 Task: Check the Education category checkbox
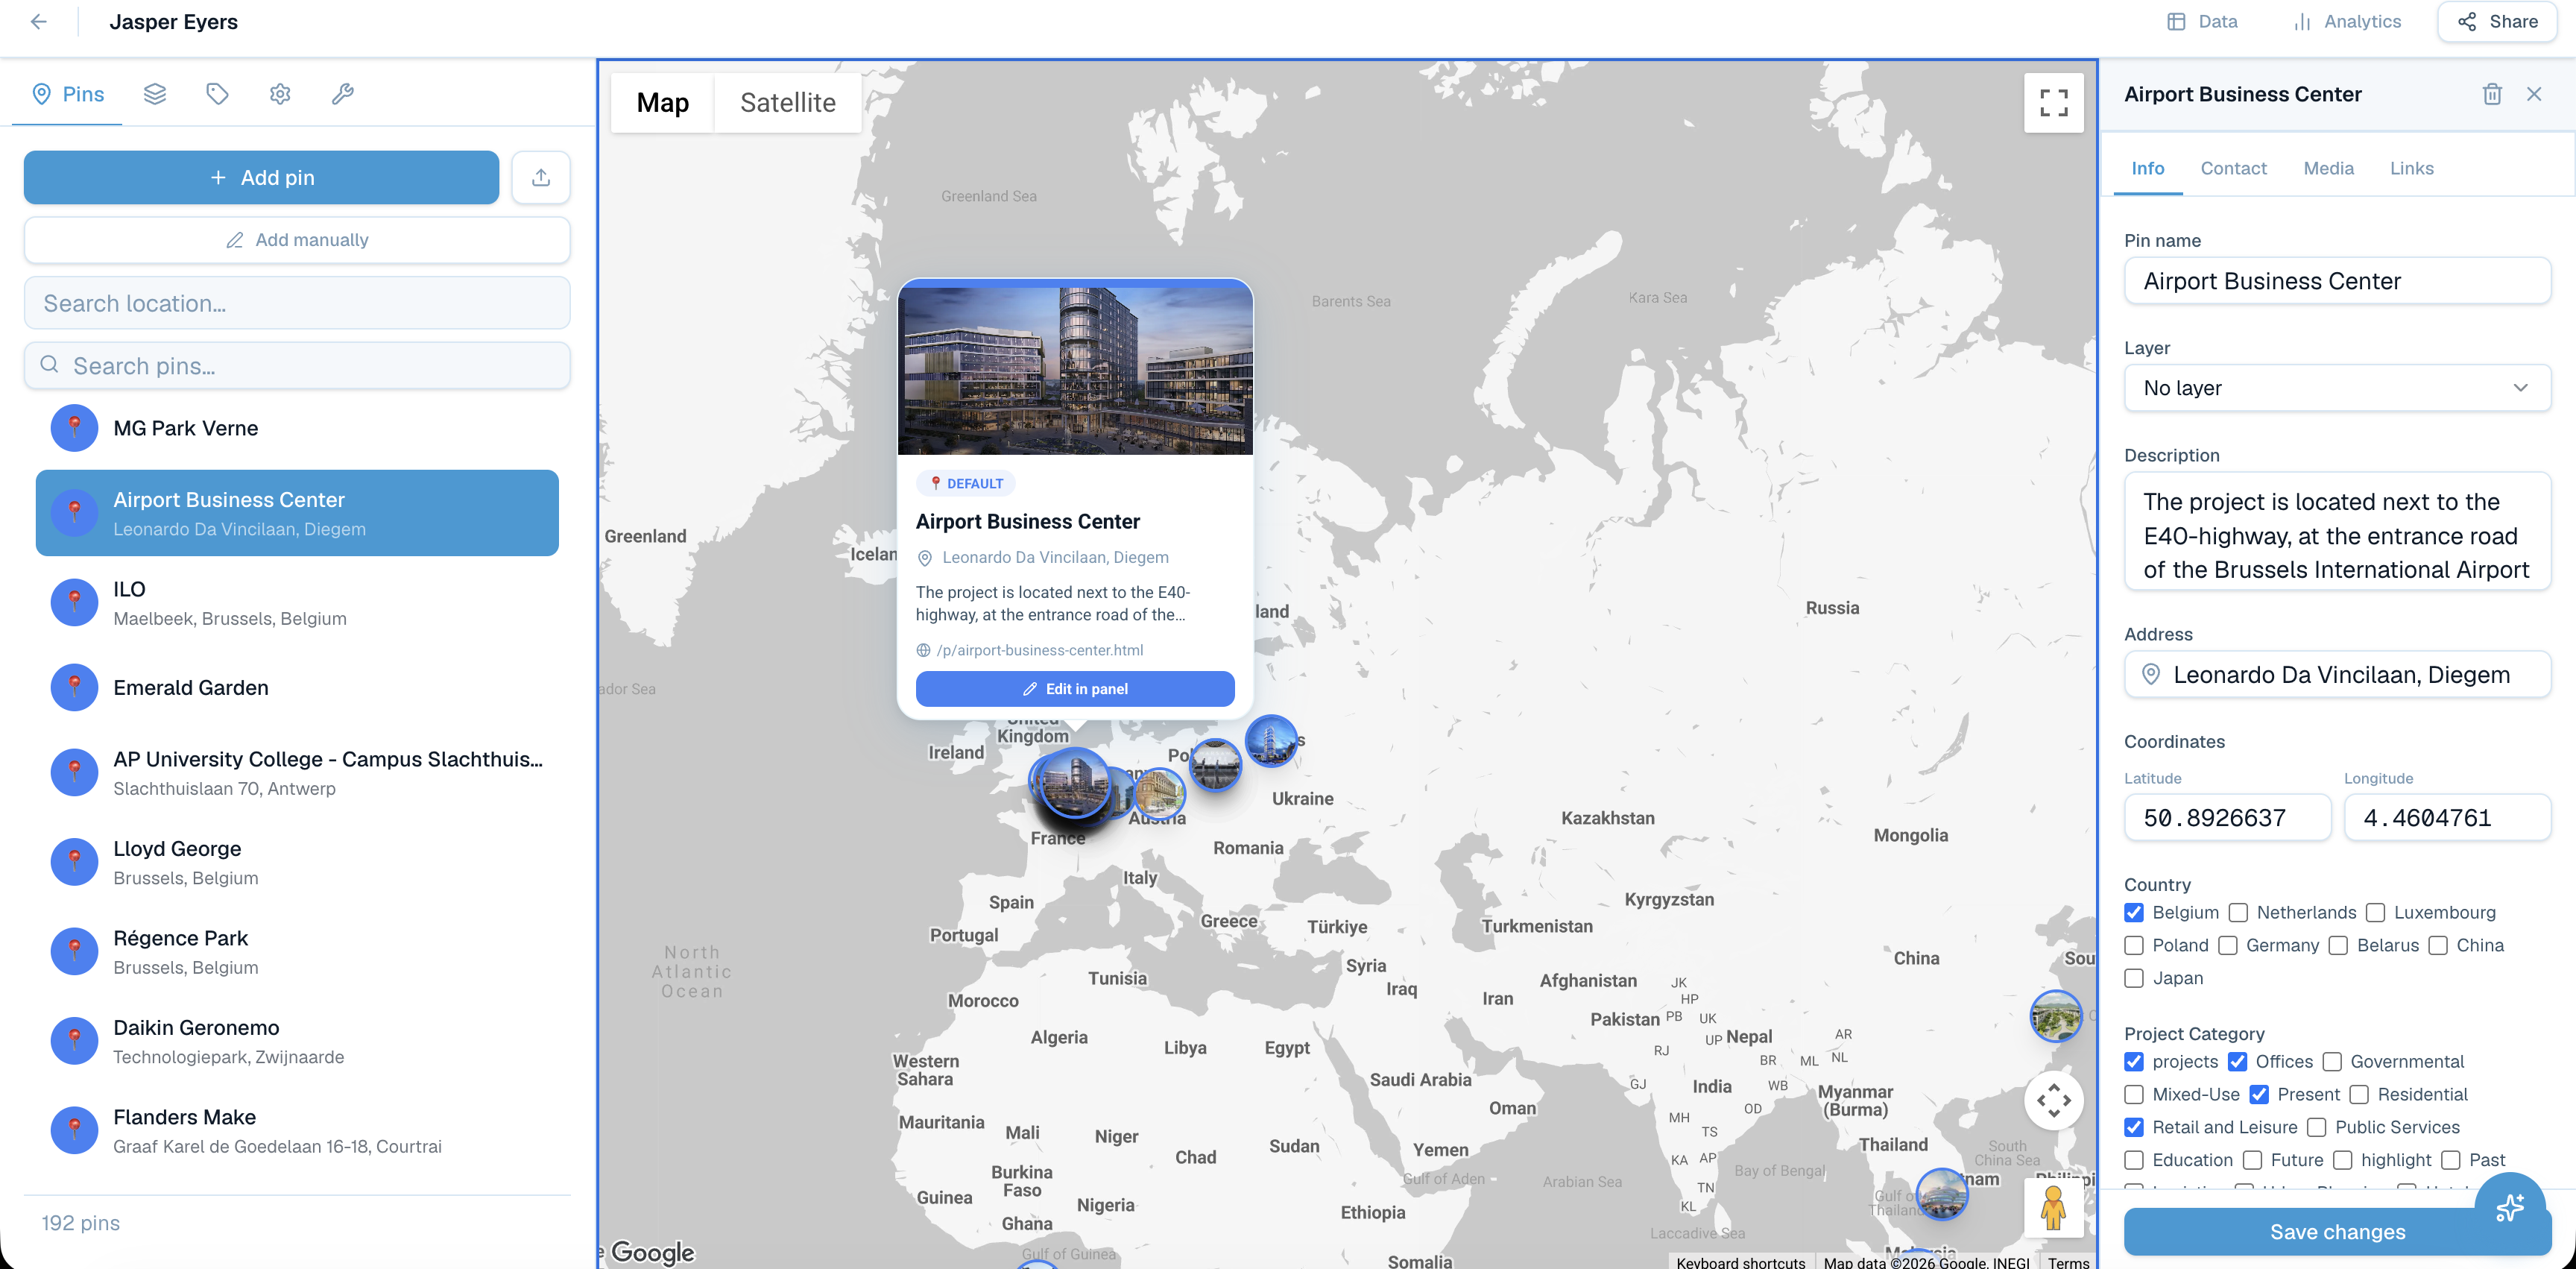pos(2134,1160)
